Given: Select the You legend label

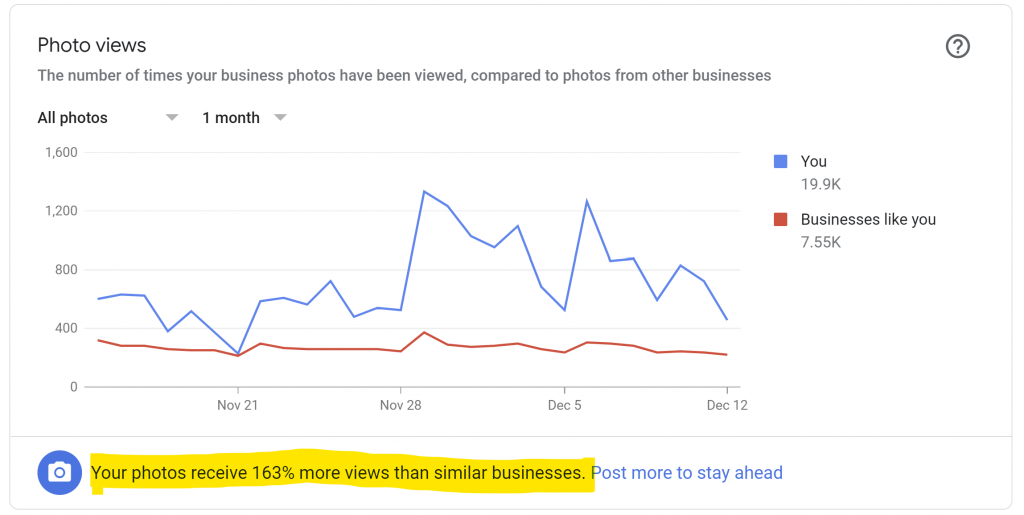Looking at the screenshot, I should 814,161.
